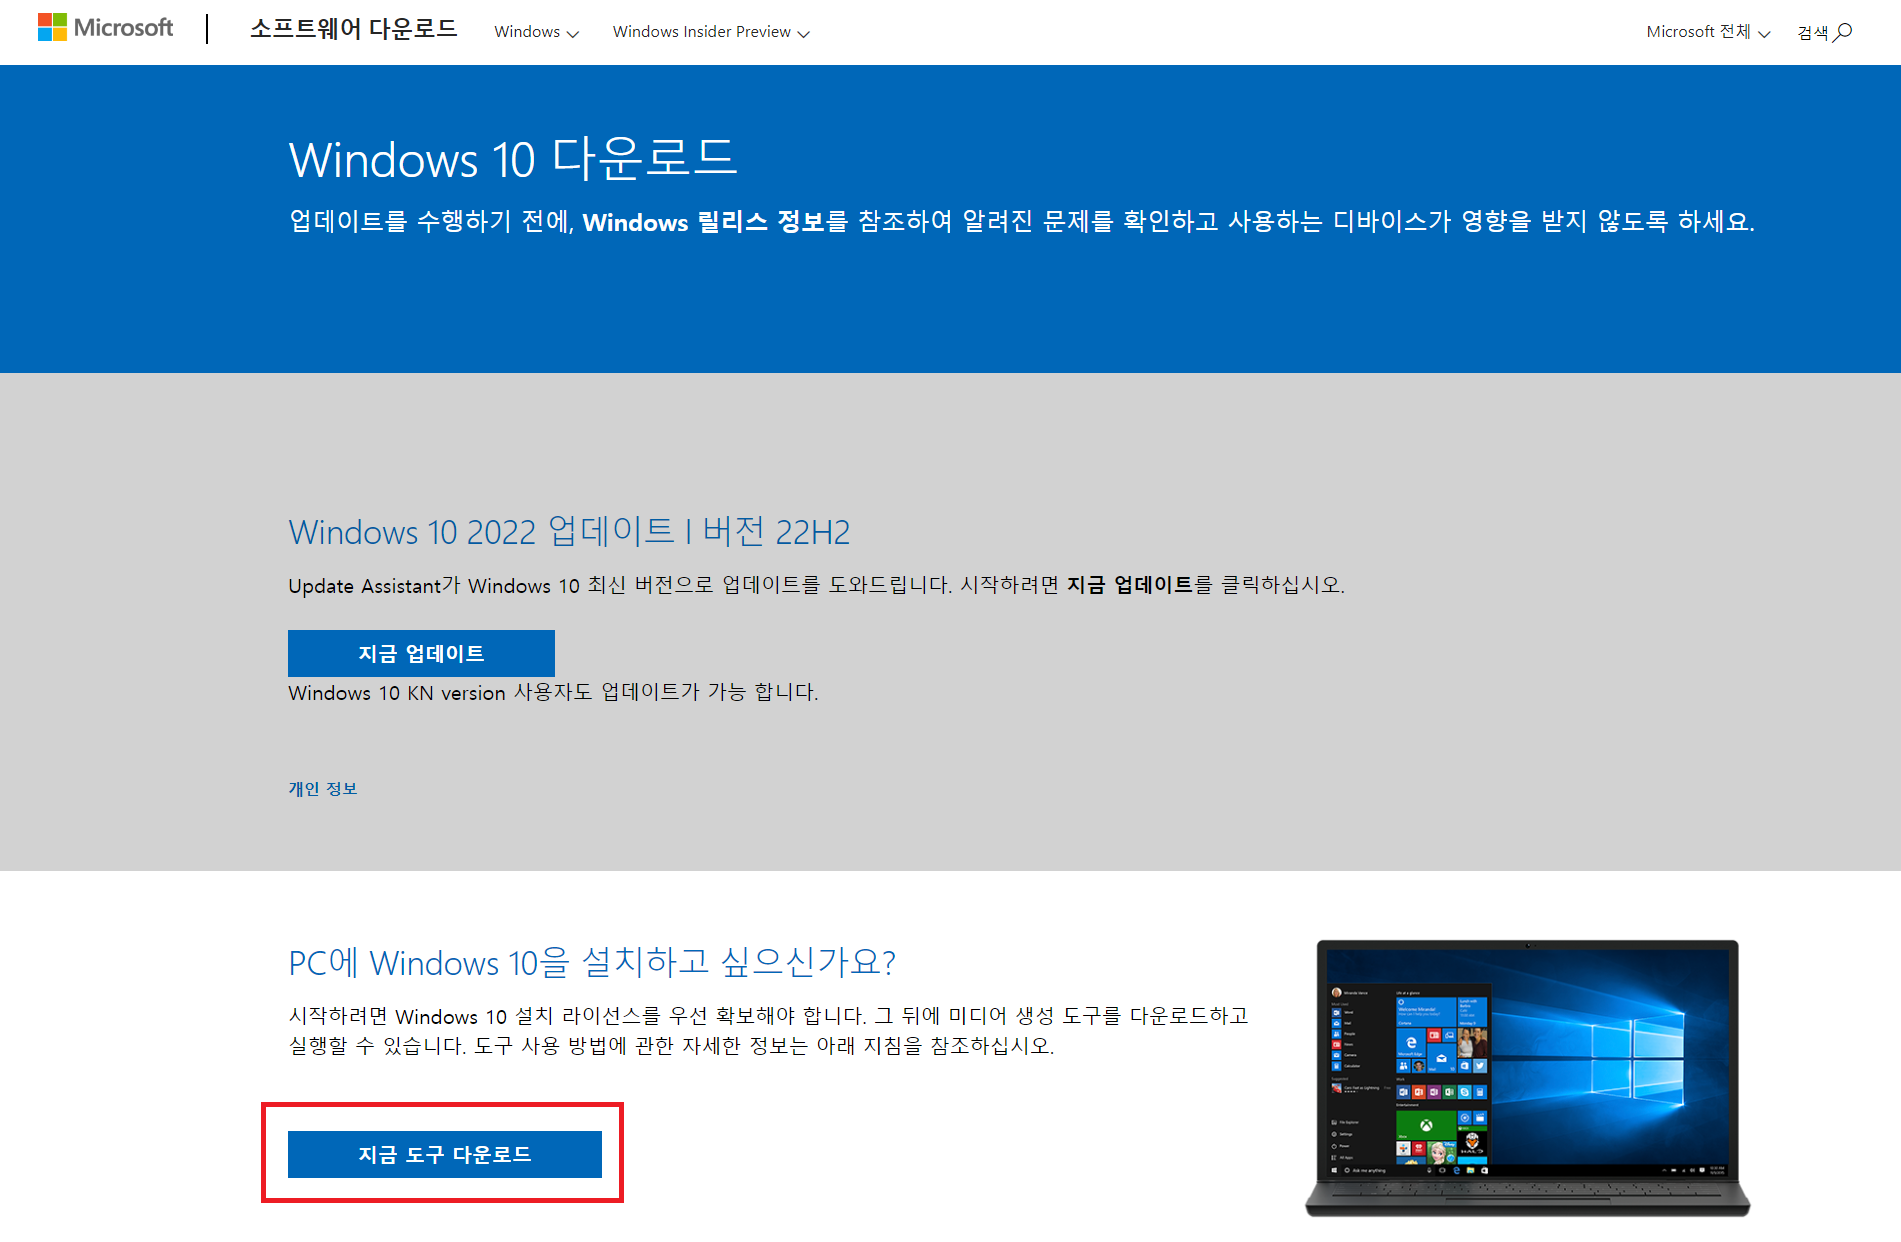Viewport: 1901px width, 1242px height.
Task: Click PC에 Windows 10을 설치하고 싶으신가요 heading
Action: (592, 962)
